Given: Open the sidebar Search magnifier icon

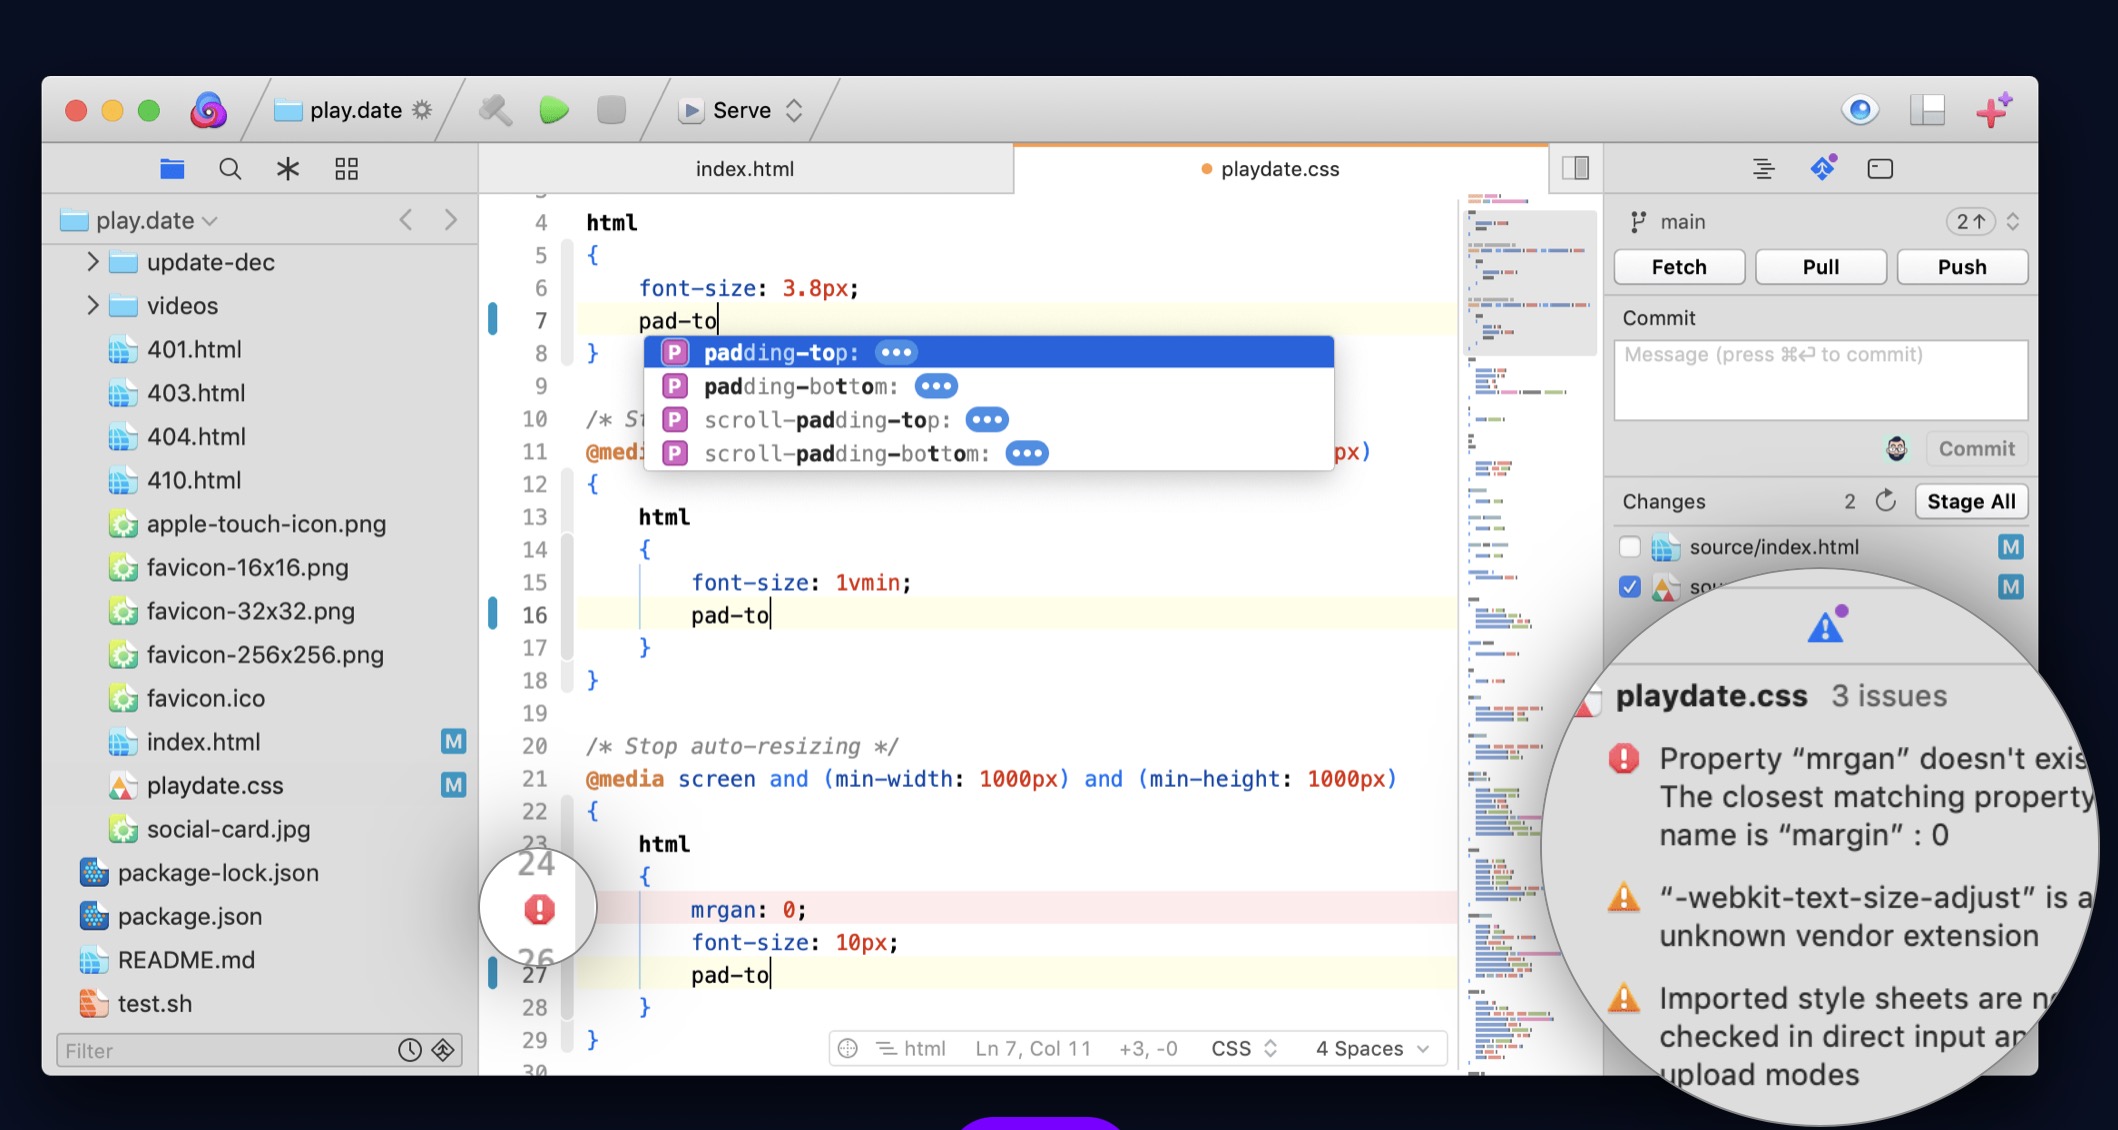Looking at the screenshot, I should click(x=230, y=169).
